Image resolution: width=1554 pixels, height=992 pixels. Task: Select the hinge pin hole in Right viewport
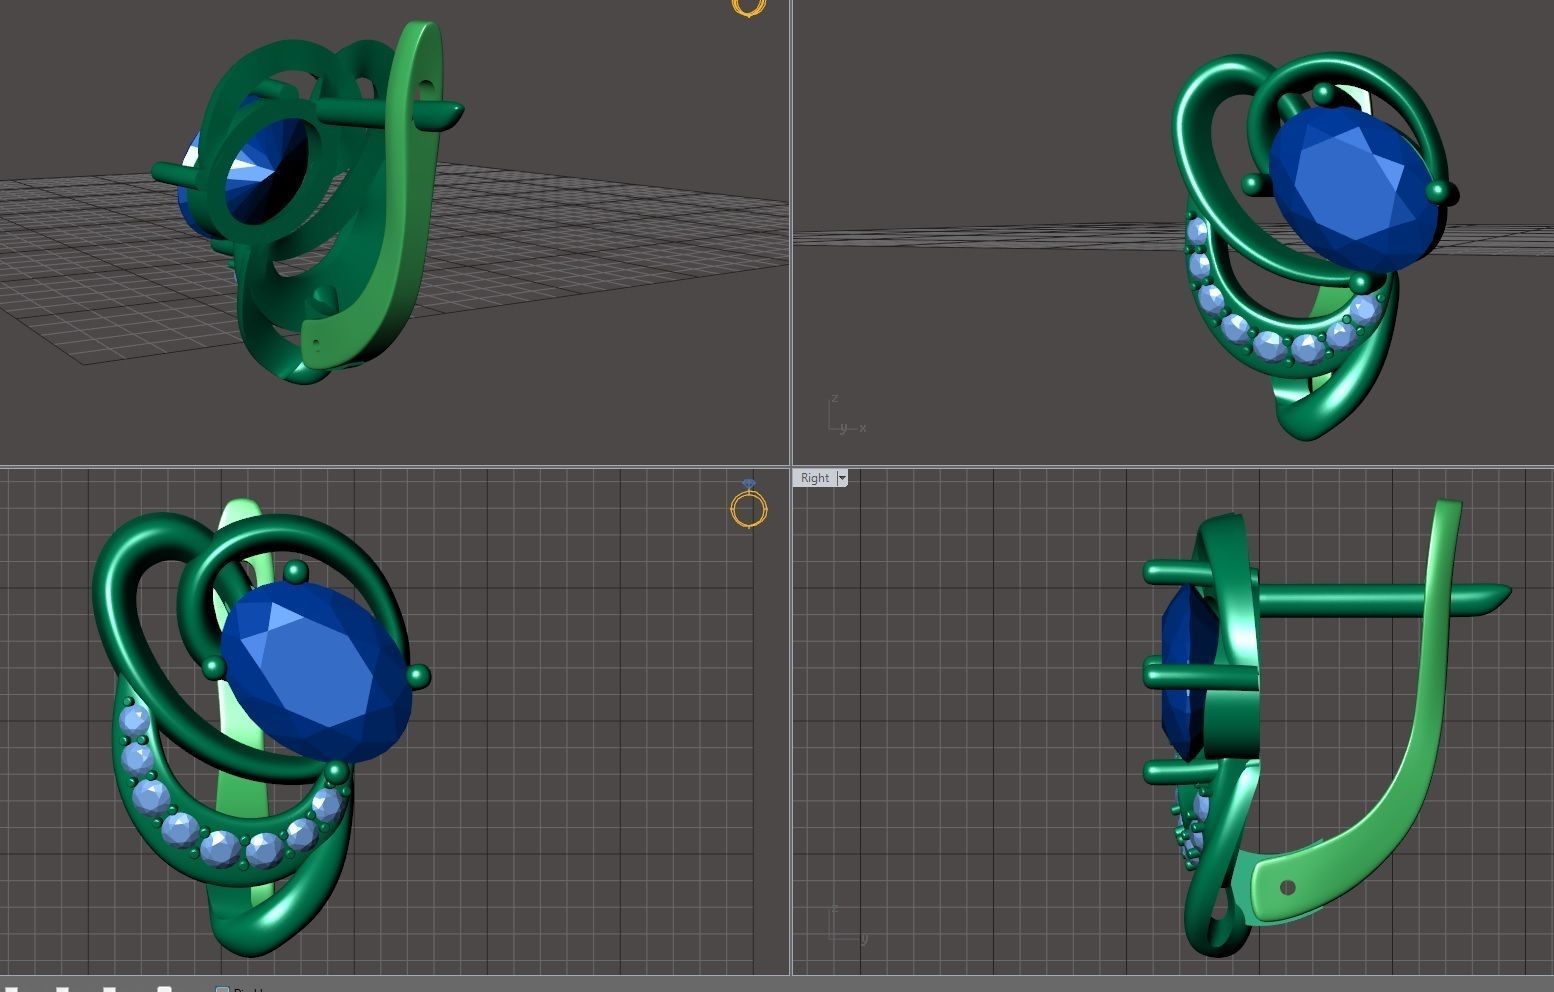(1288, 887)
